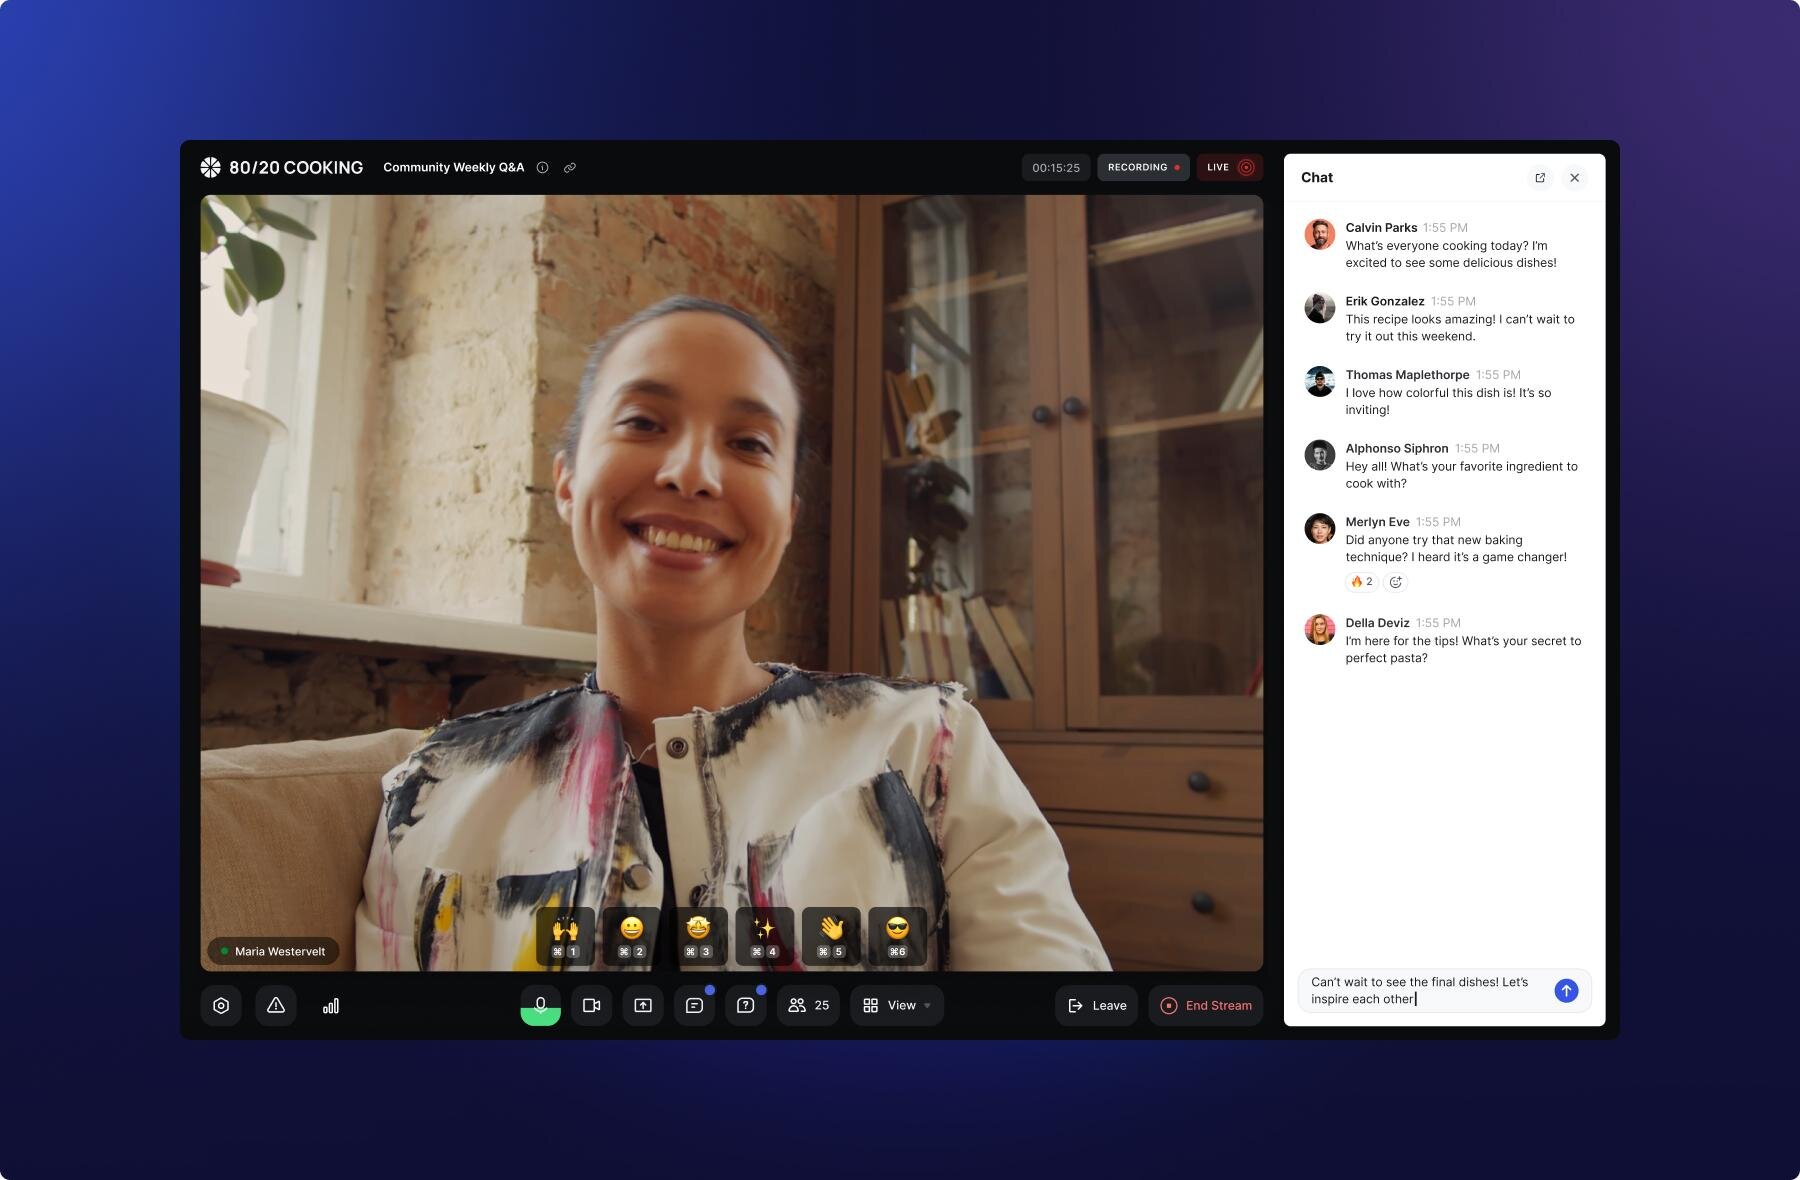
Task: Click Alphonso Siphron's avatar
Action: (x=1320, y=455)
